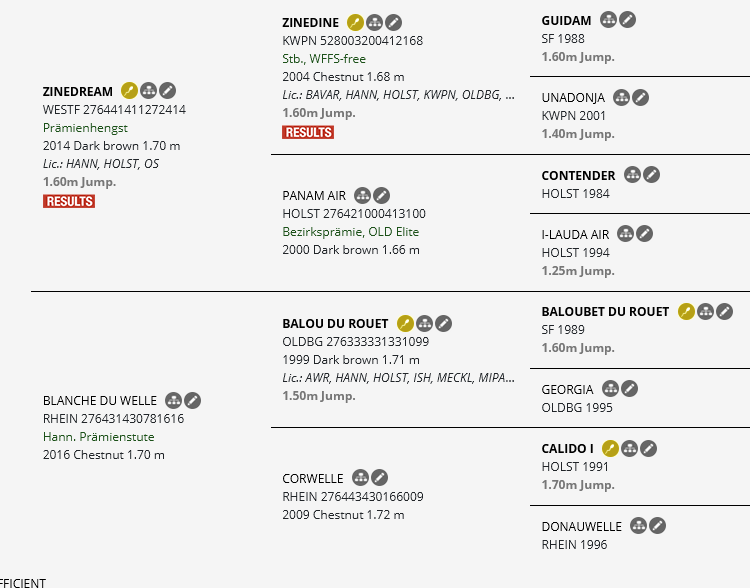Open the BLANCHE DU WELLE name link

[x=100, y=401]
